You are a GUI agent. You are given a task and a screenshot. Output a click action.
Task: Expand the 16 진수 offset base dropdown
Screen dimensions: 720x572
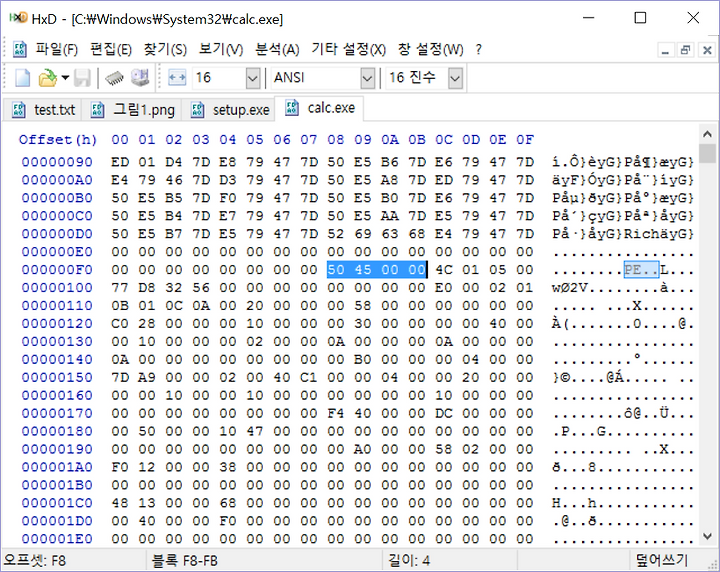(455, 78)
